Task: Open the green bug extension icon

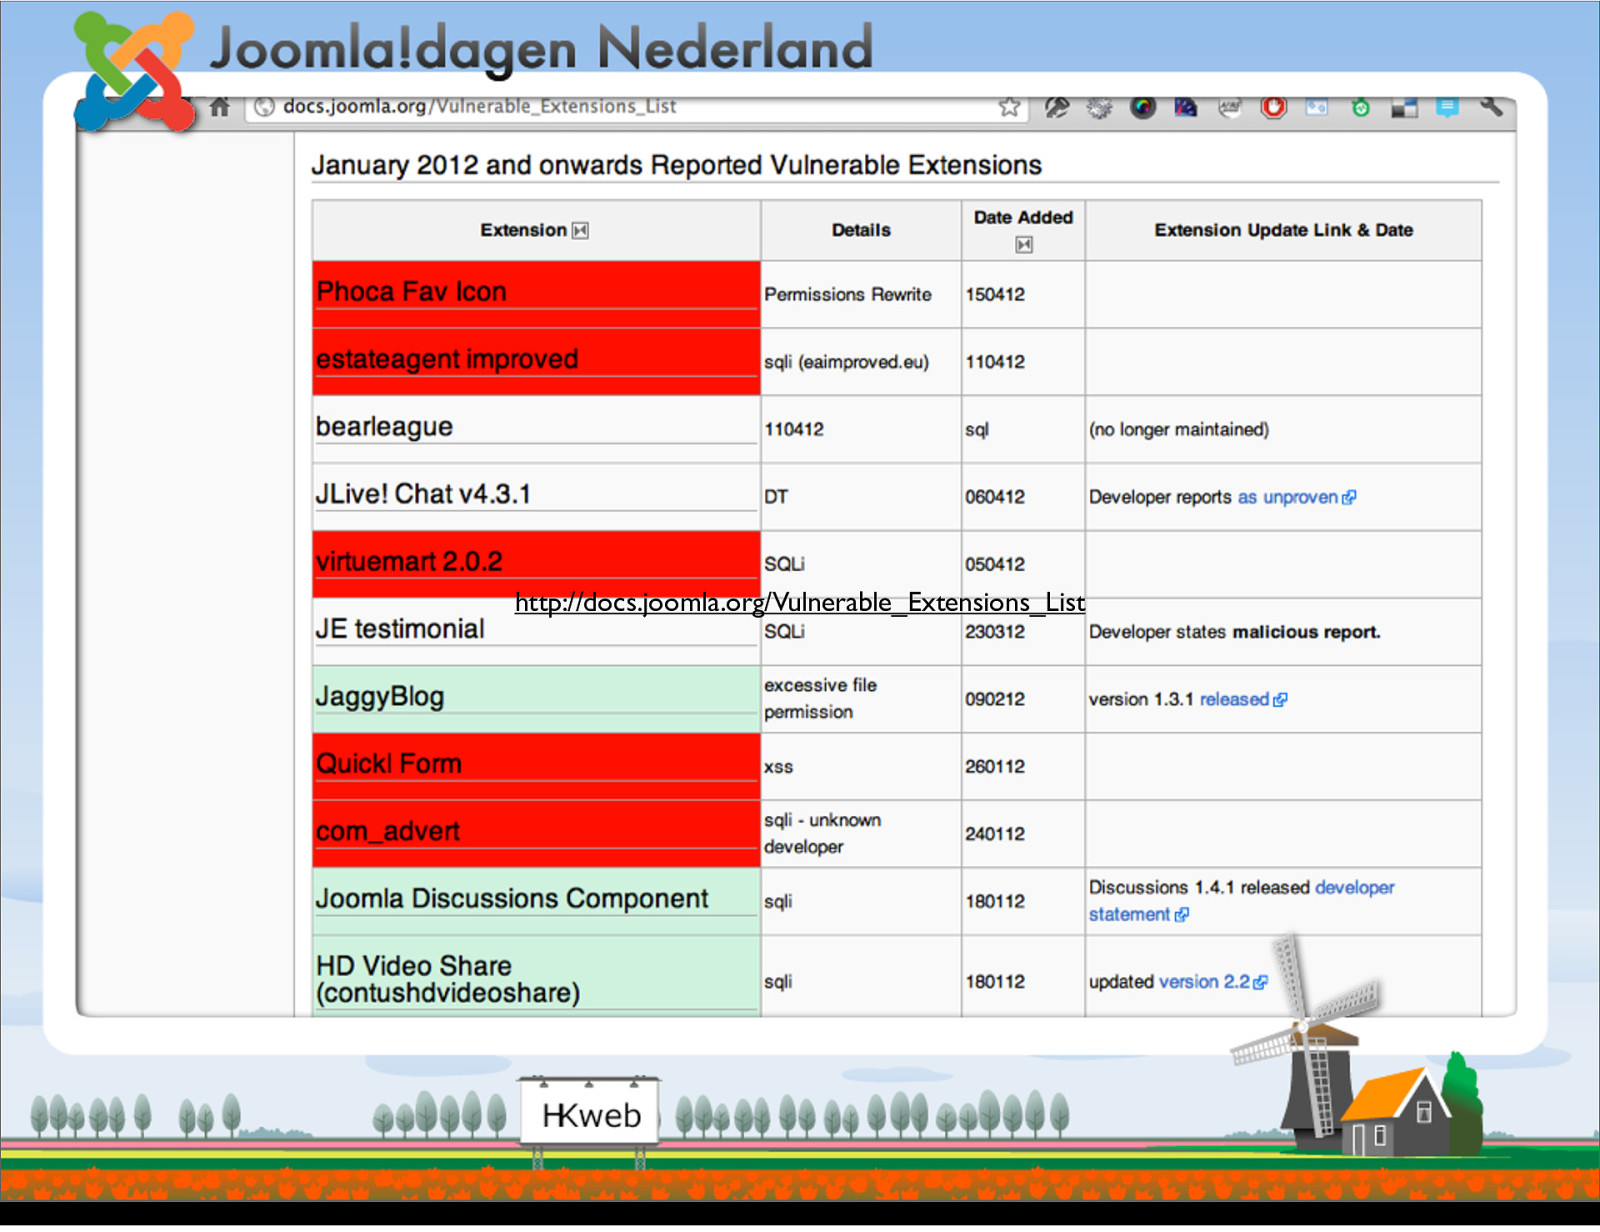Action: click(1360, 107)
